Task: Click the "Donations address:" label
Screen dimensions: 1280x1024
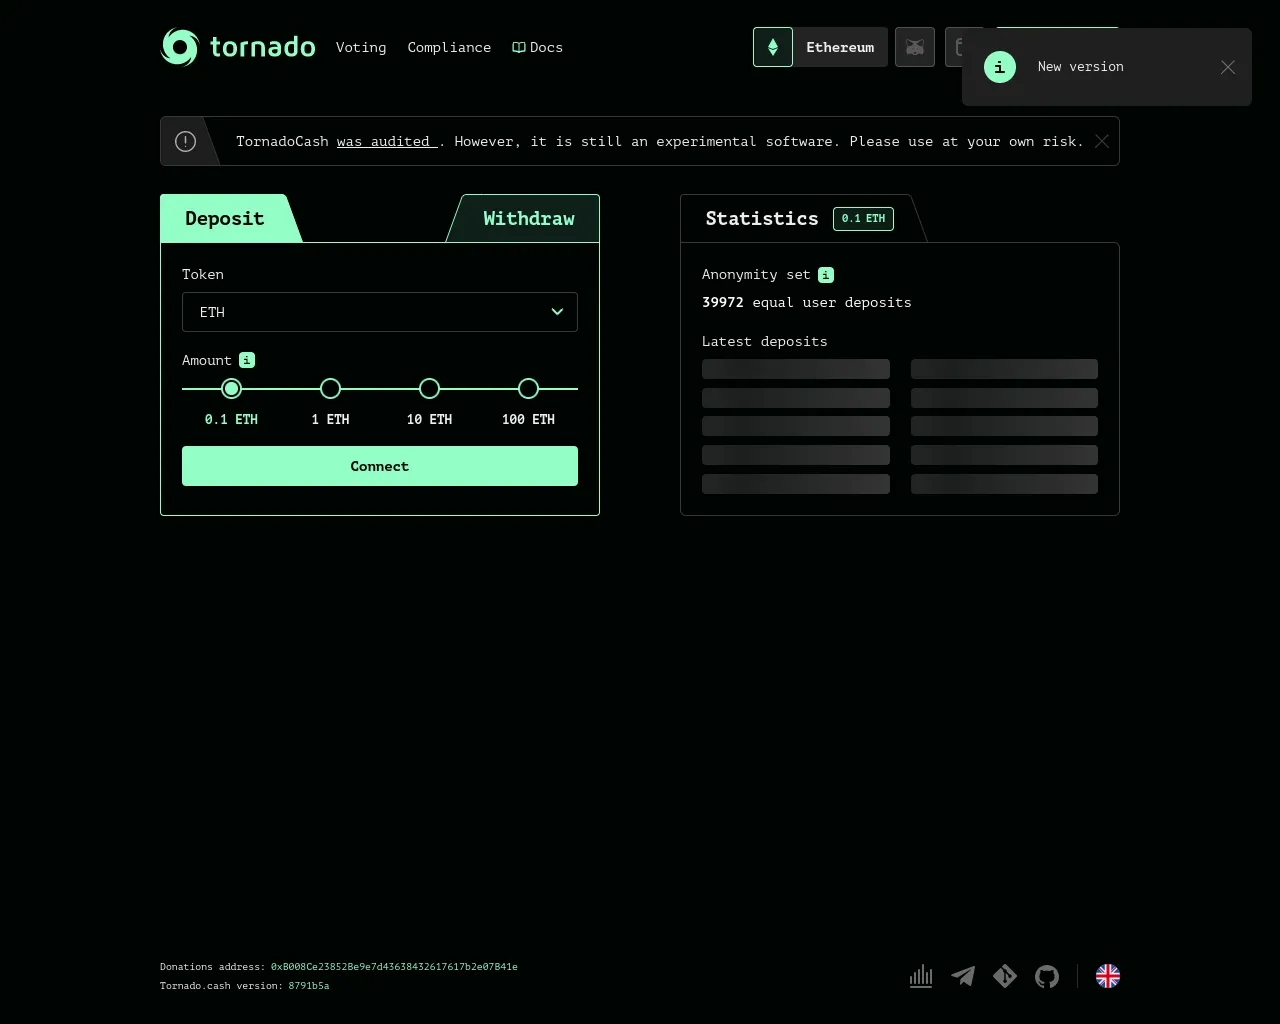Action: tap(212, 967)
